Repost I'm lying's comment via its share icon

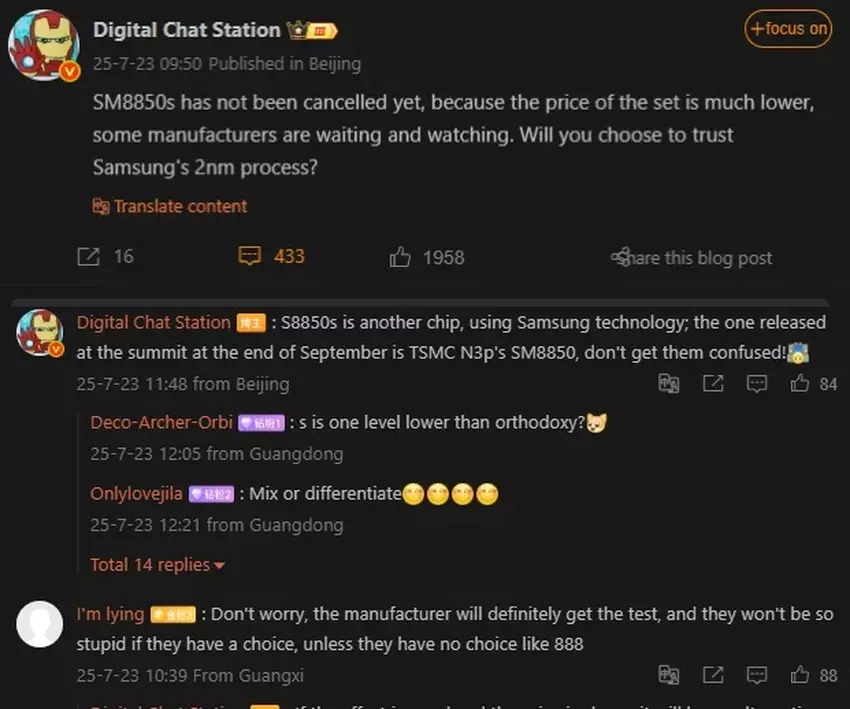click(713, 675)
